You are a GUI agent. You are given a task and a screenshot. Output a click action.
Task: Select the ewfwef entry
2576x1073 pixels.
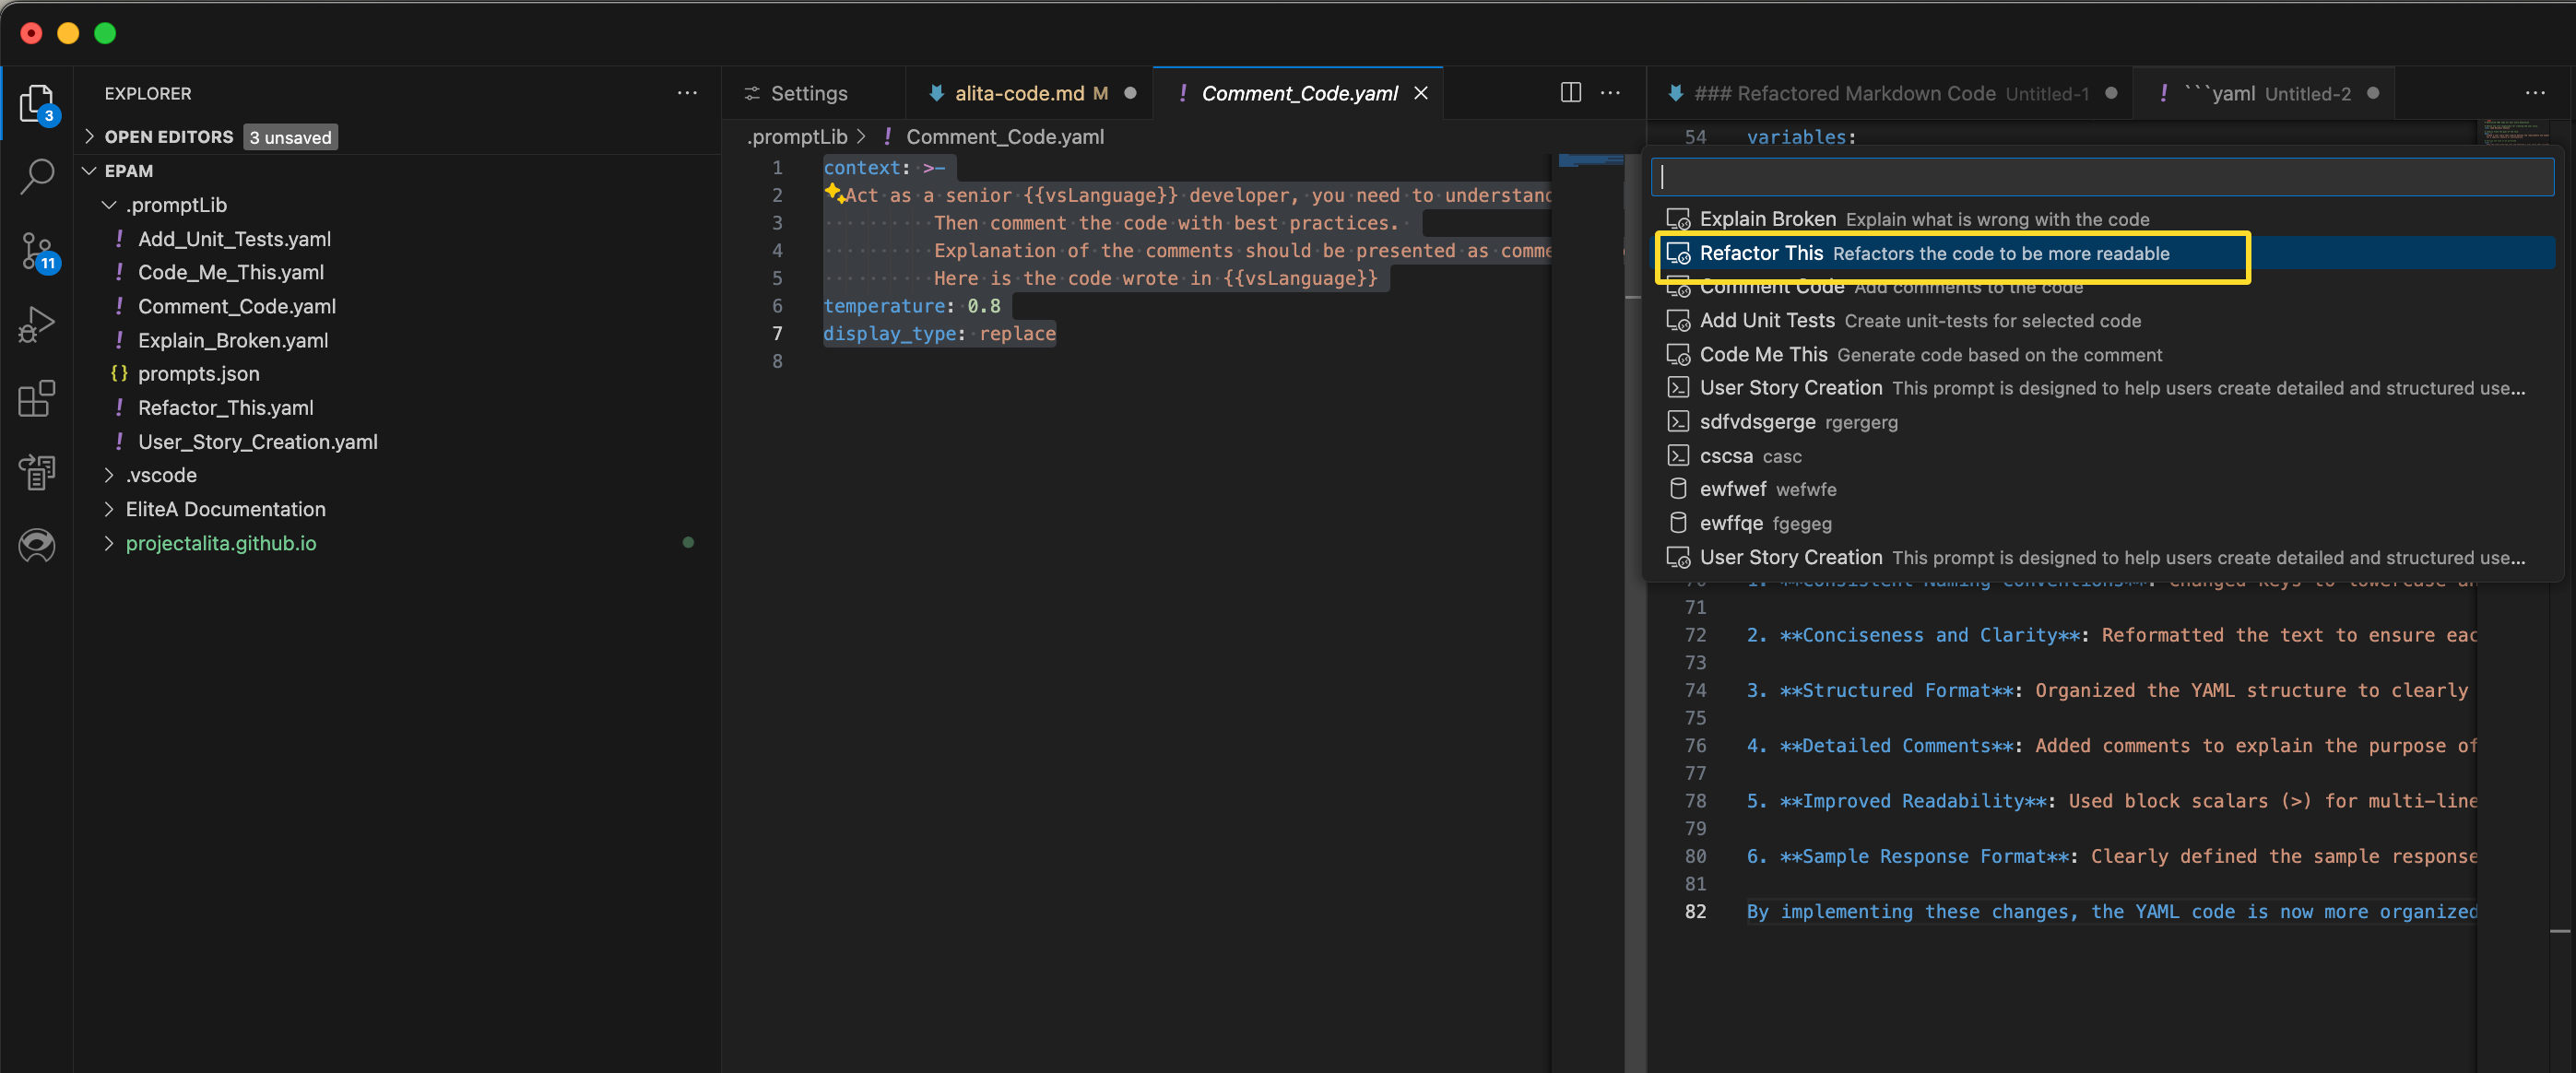[2103, 489]
